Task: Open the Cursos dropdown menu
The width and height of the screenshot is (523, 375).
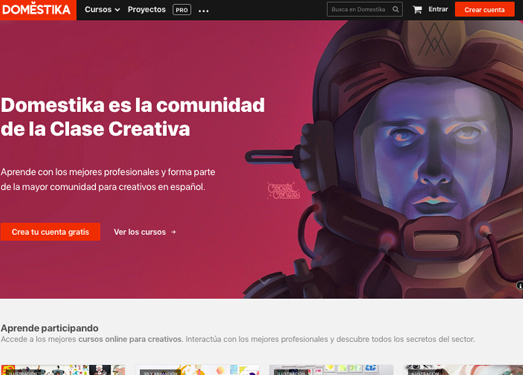Action: pyautogui.click(x=102, y=10)
